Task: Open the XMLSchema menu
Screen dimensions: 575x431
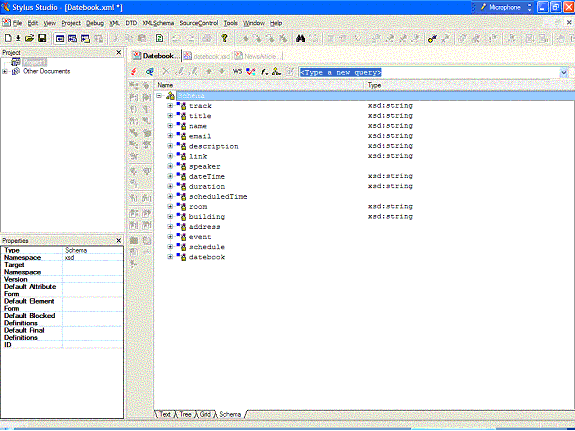Action: (158, 23)
